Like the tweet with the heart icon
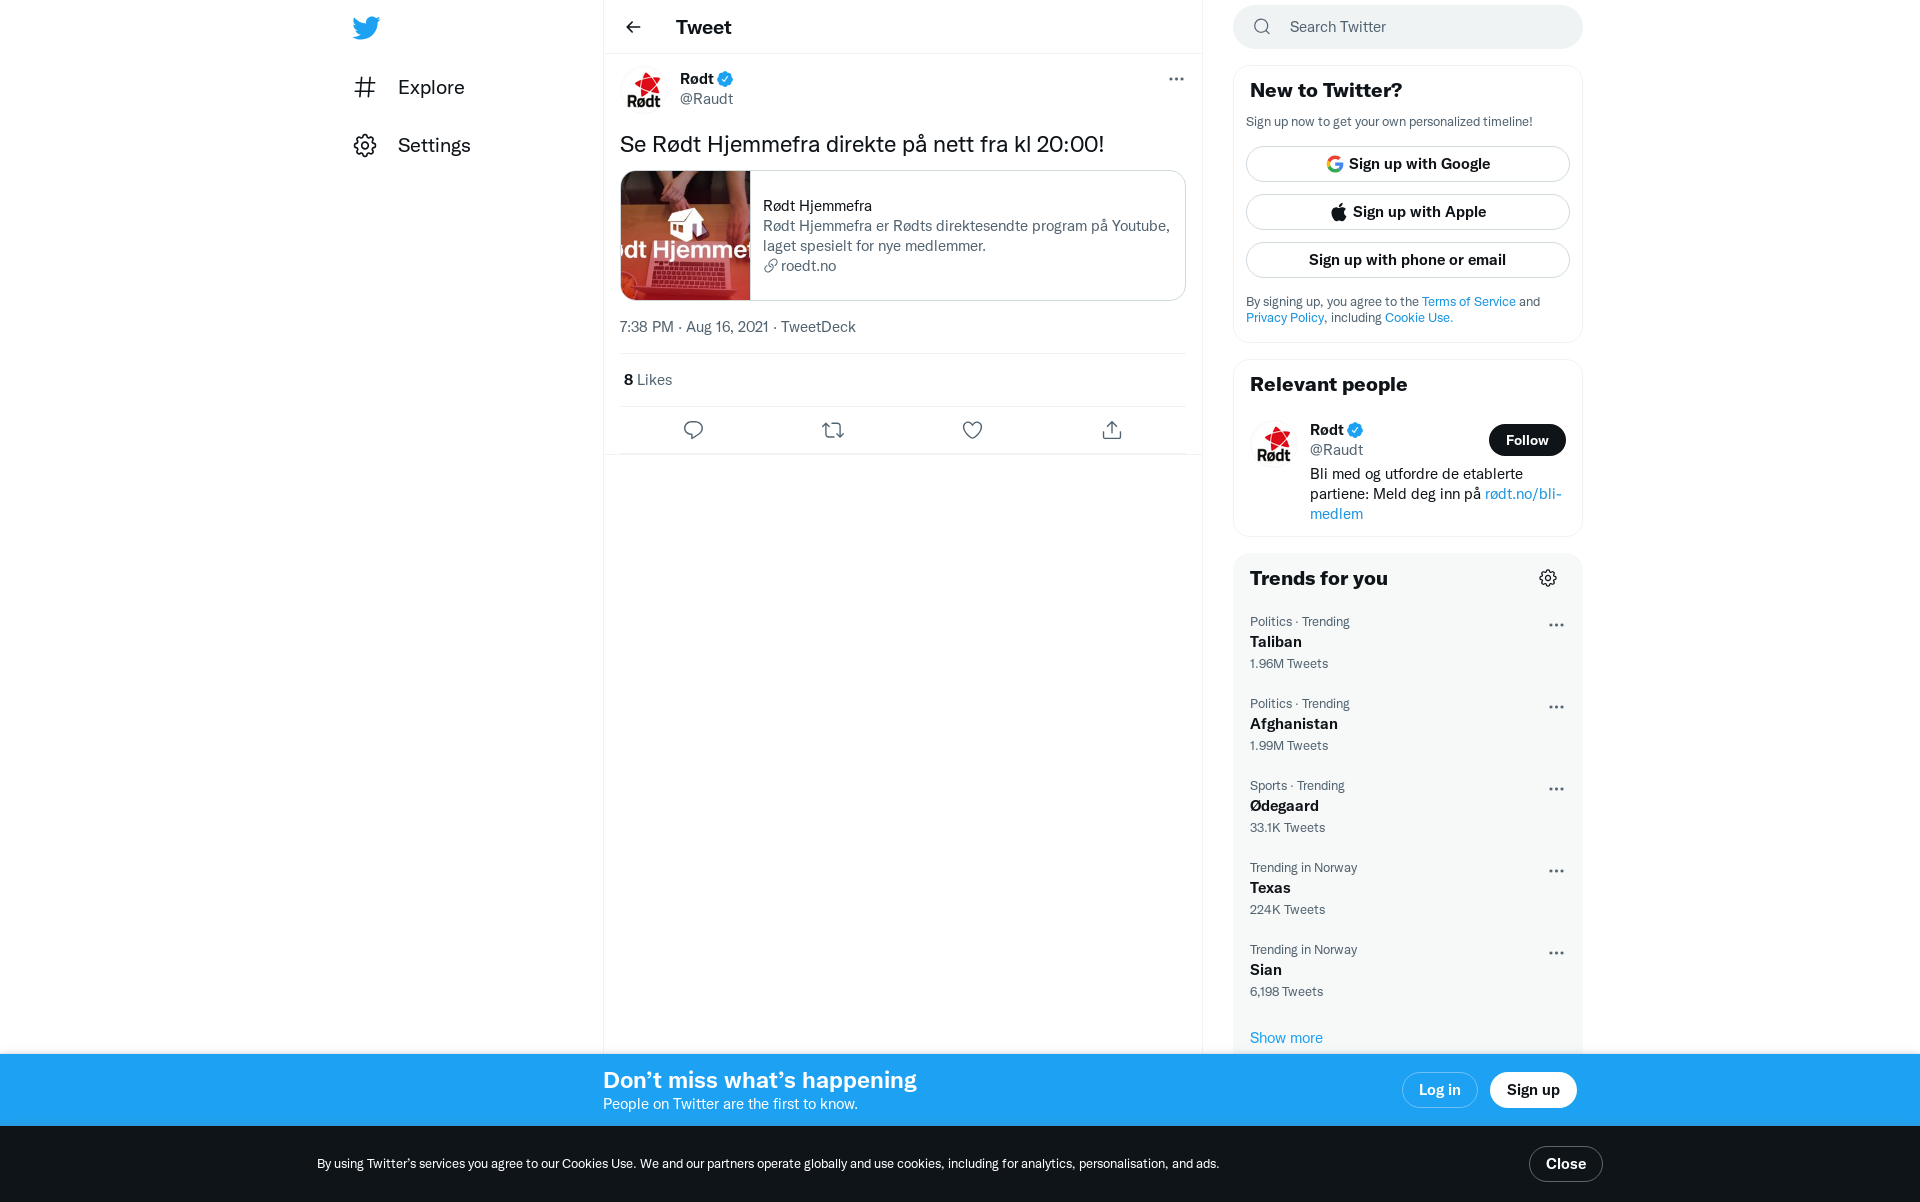This screenshot has height=1202, width=1920. pyautogui.click(x=972, y=430)
